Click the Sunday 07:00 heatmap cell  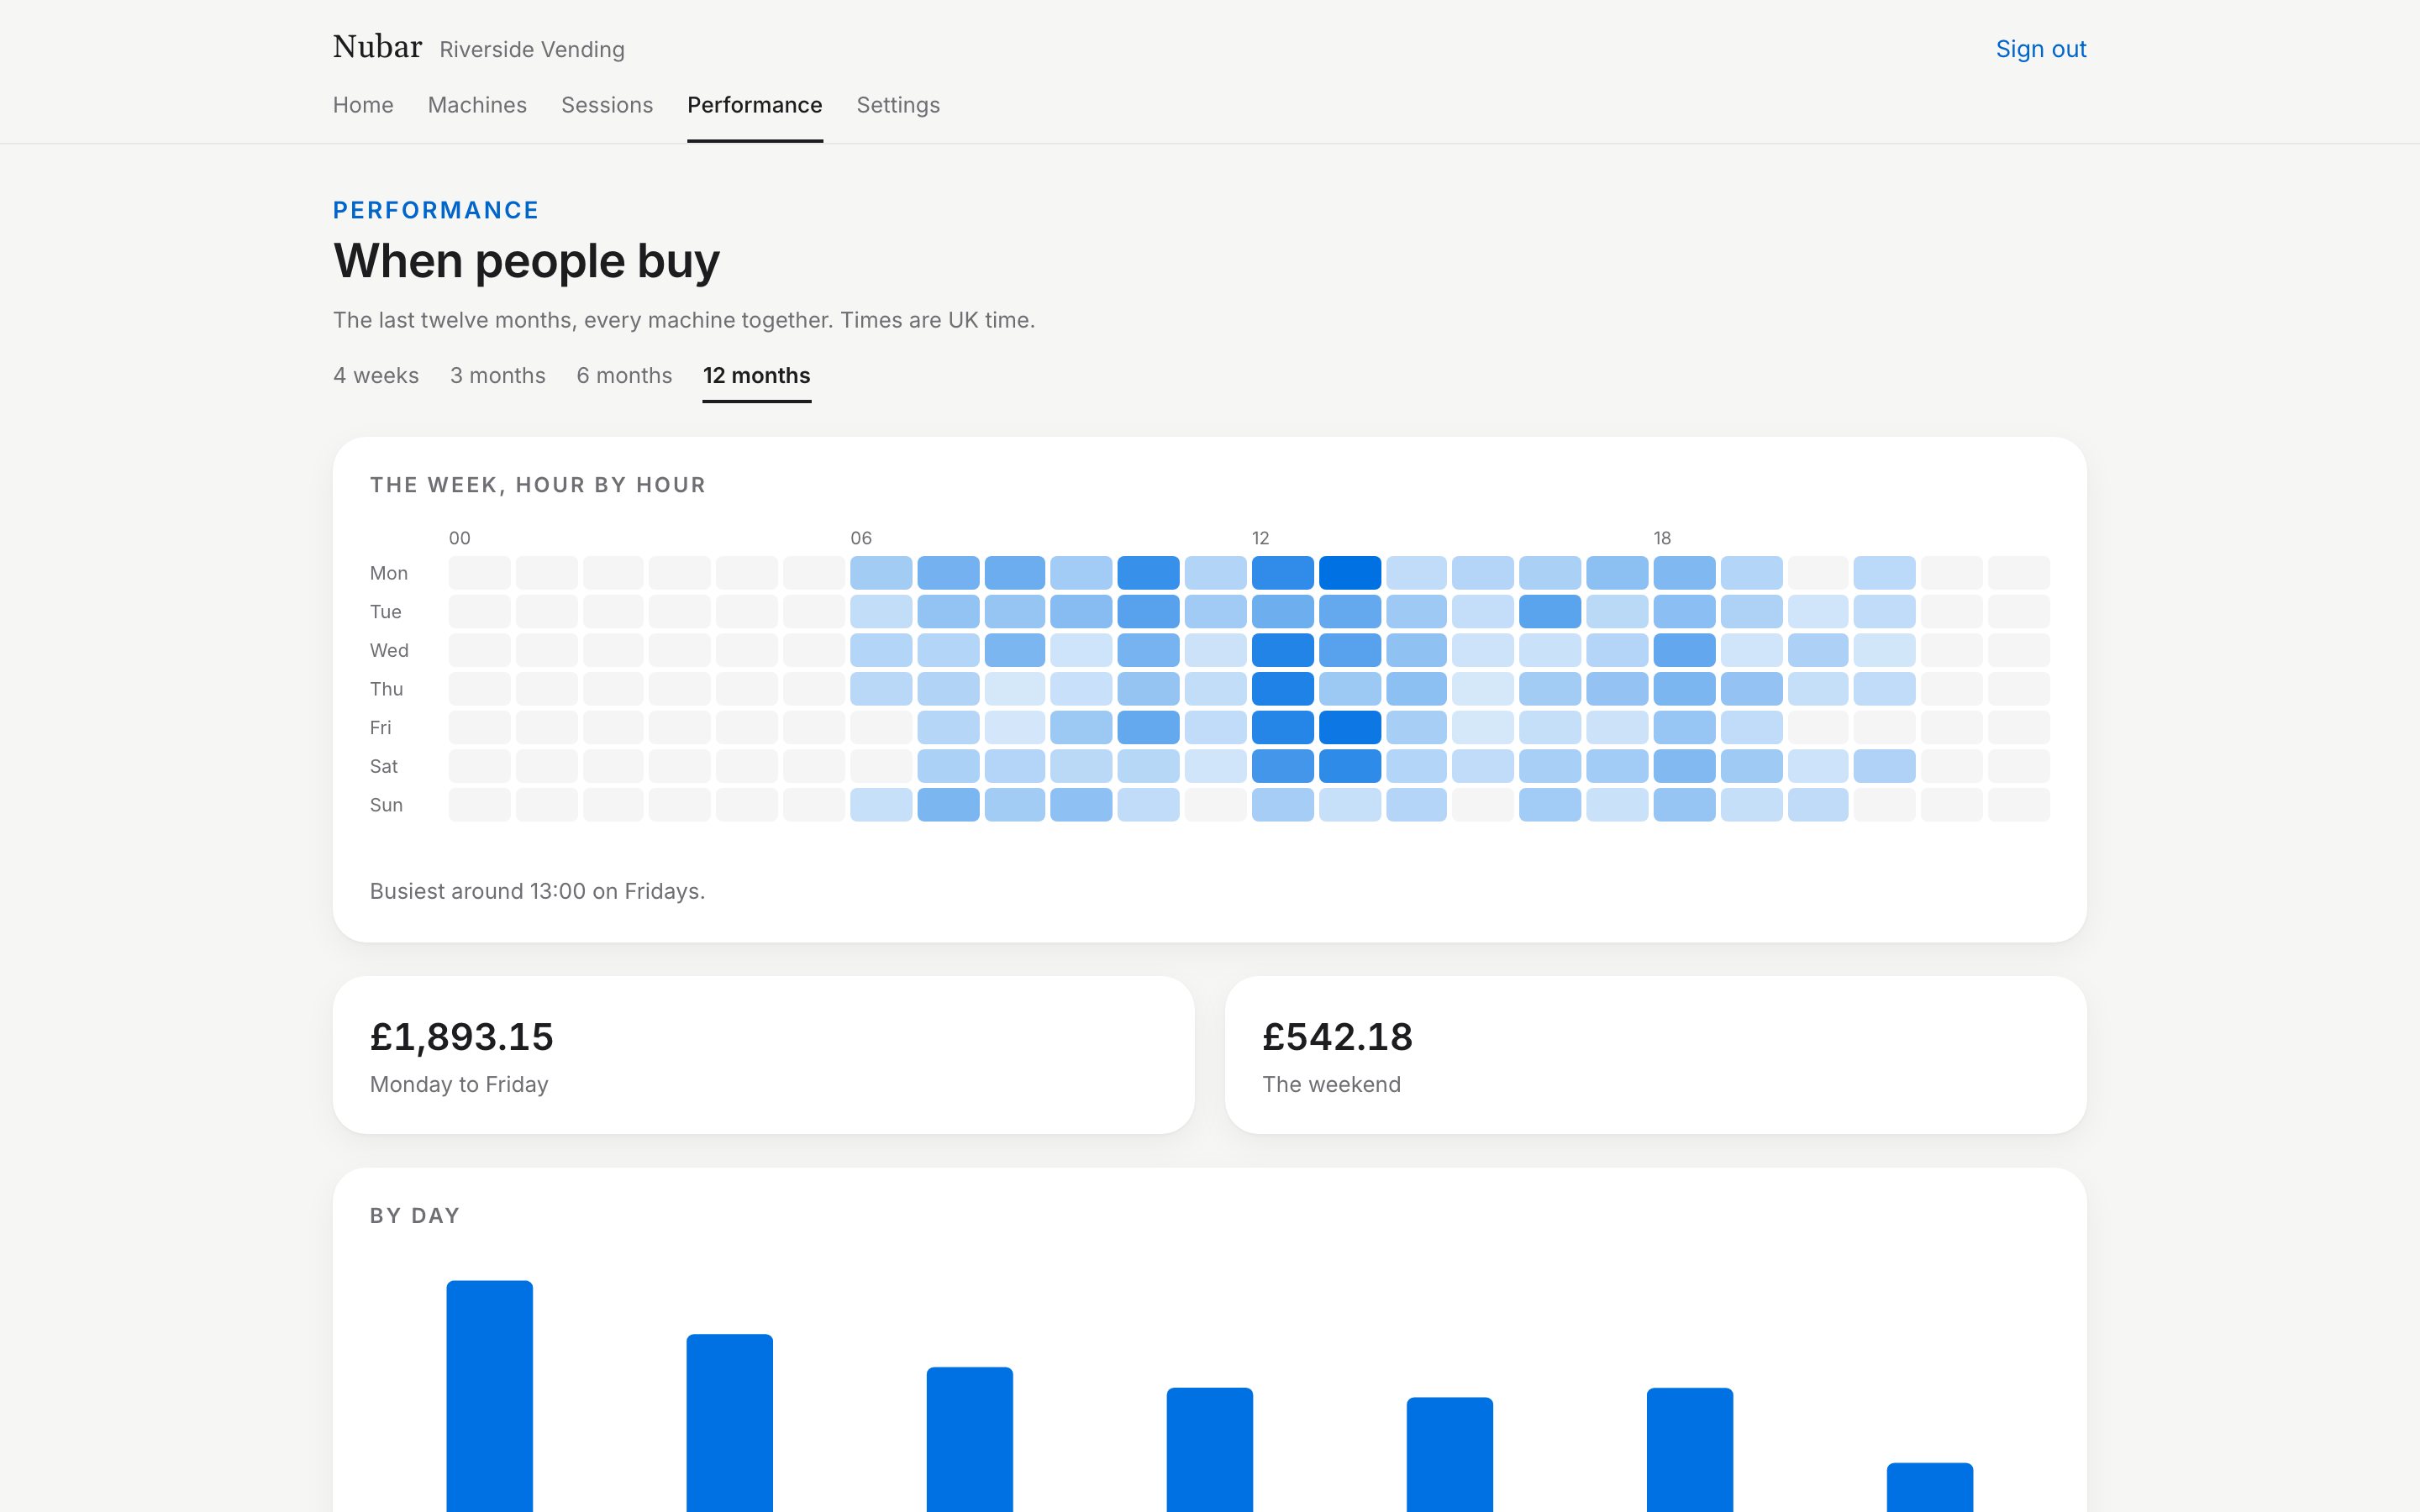click(948, 805)
